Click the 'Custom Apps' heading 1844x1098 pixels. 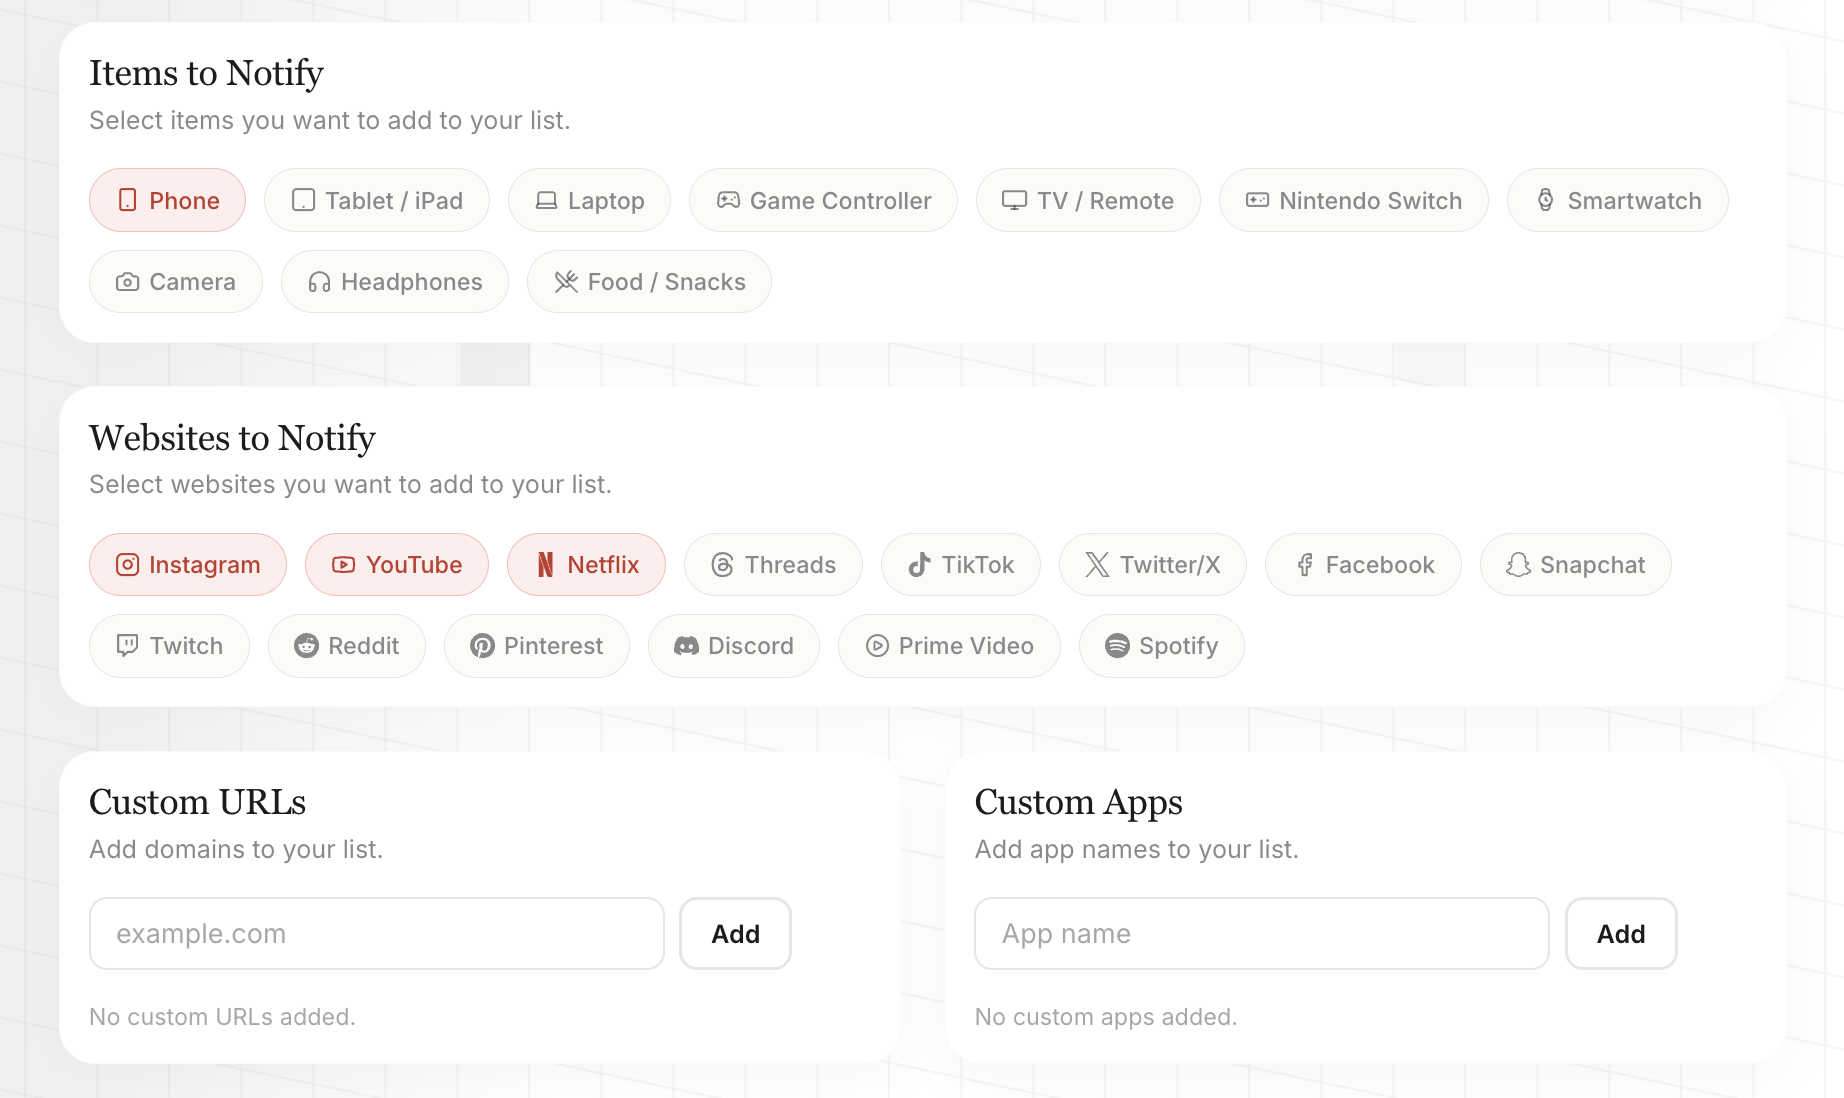coord(1079,803)
